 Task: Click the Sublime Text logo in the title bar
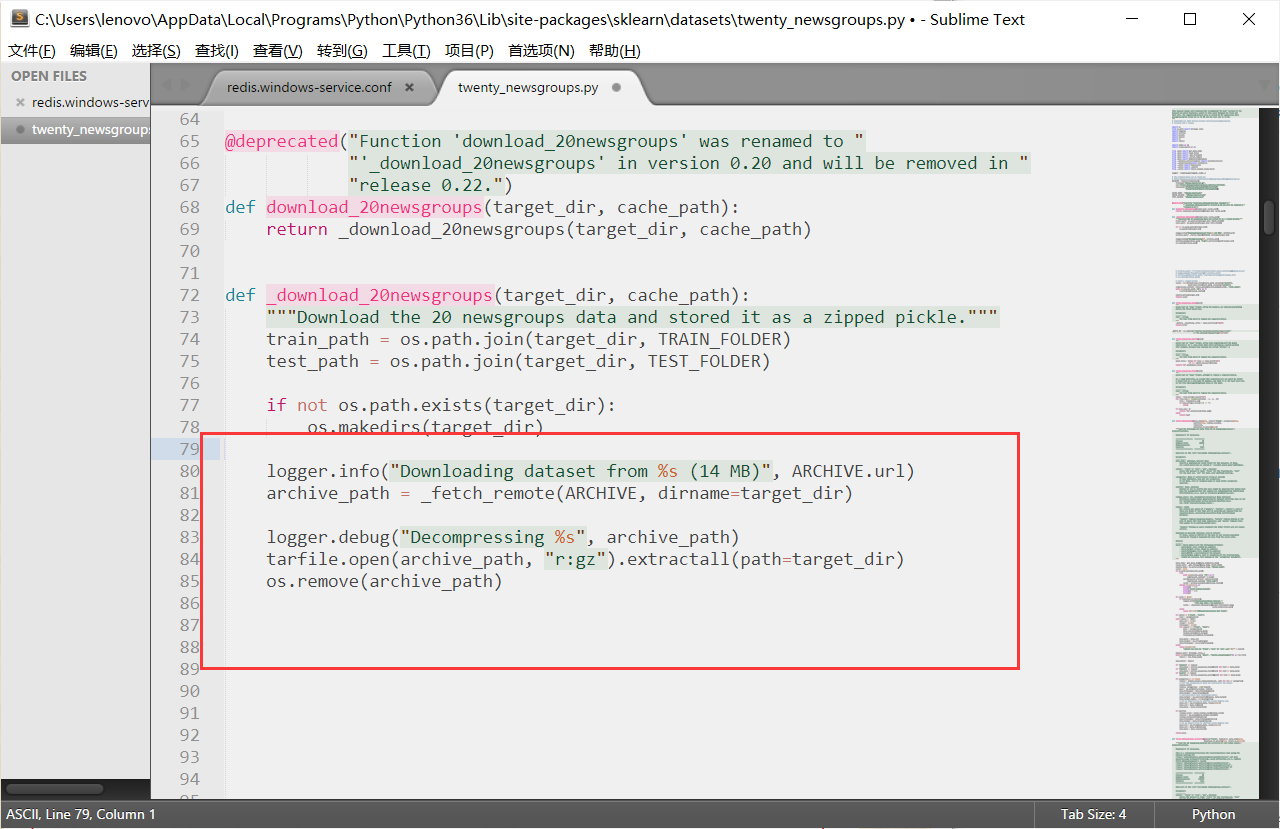(20, 19)
